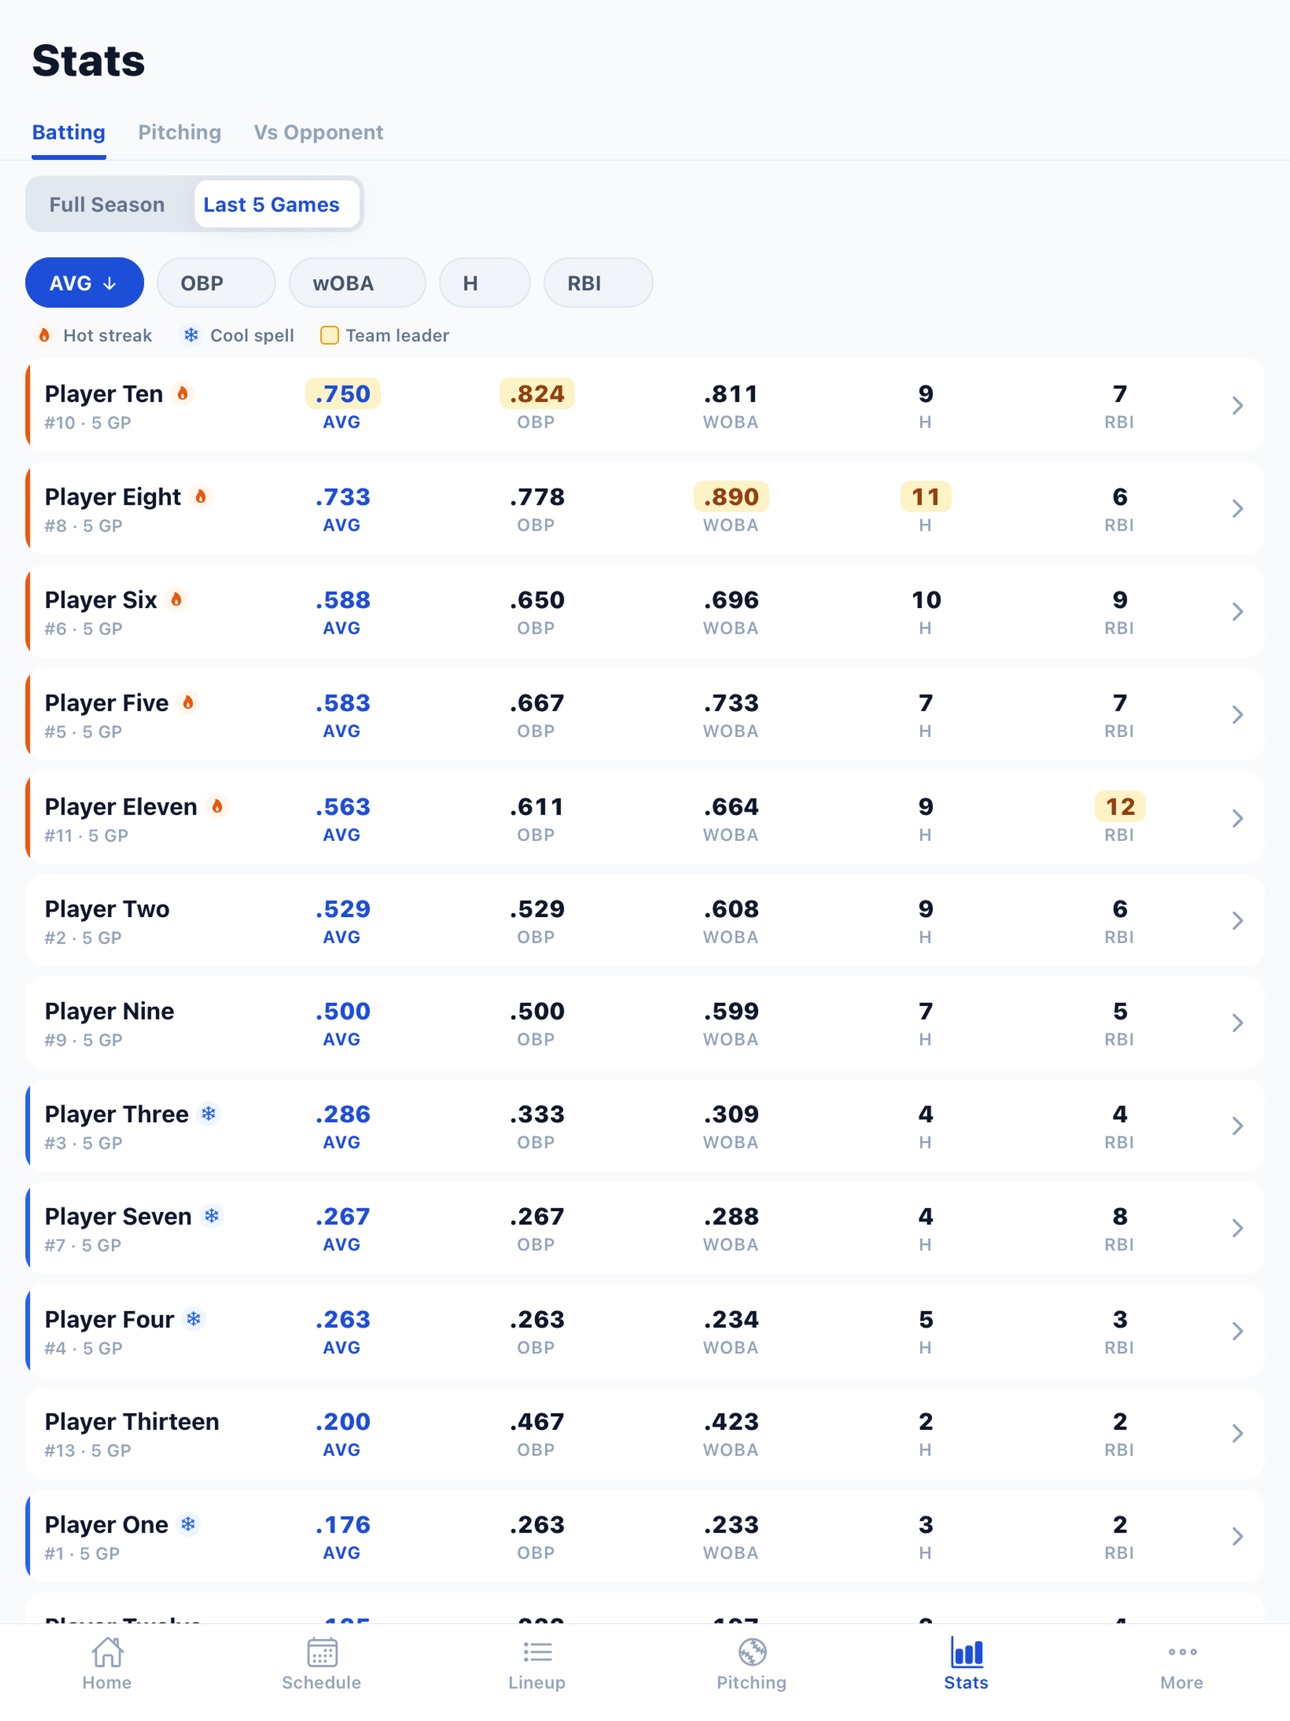1290x1721 pixels.
Task: Open Player Six row chevron
Action: [1237, 612]
